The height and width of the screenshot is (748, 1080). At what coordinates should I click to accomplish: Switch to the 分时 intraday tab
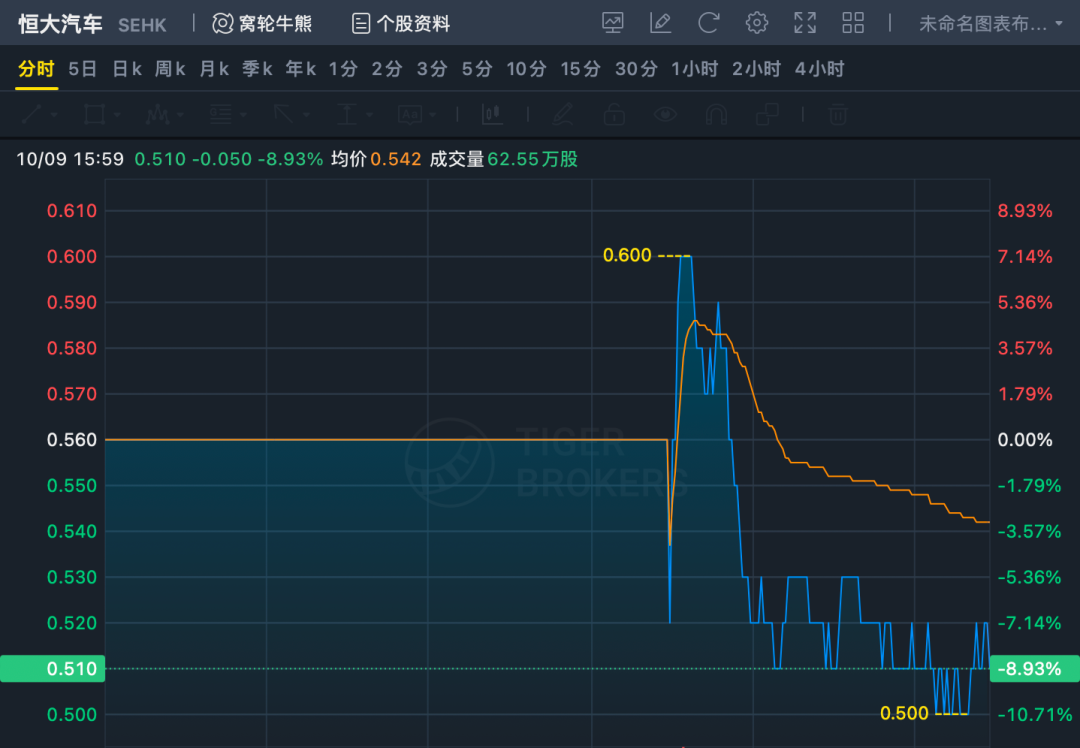[36, 69]
